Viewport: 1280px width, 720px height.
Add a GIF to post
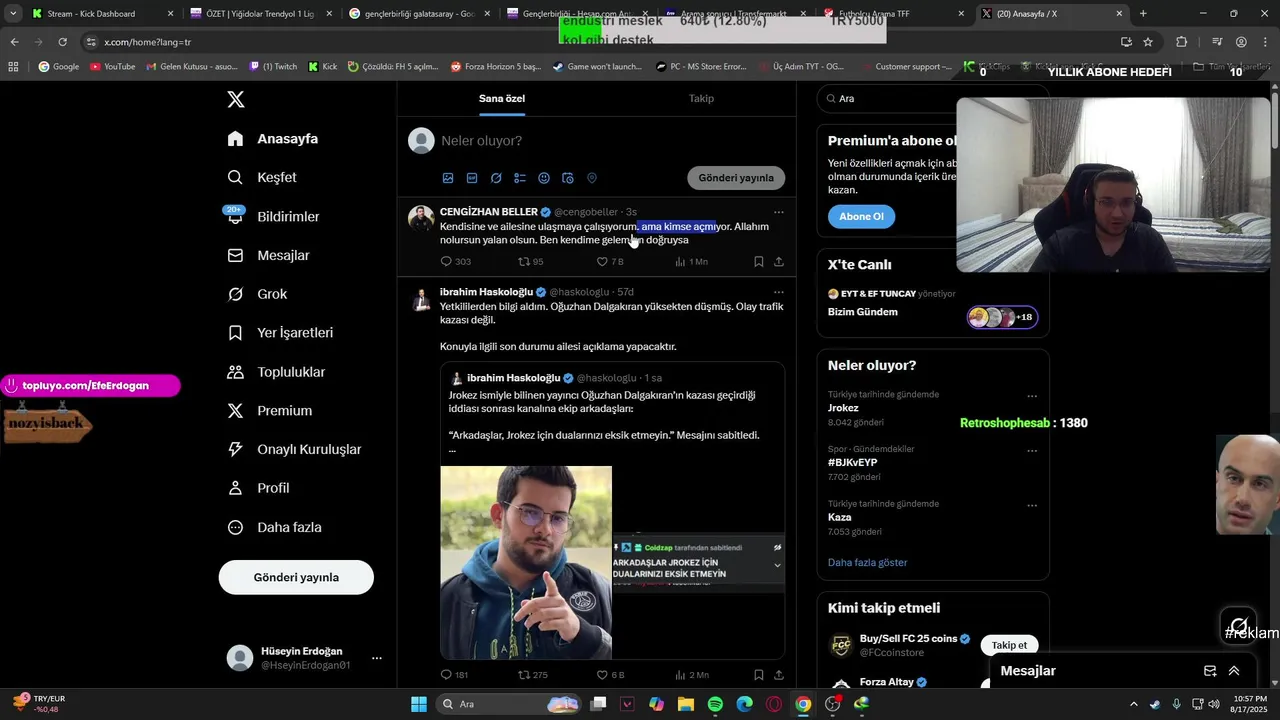coord(472,178)
